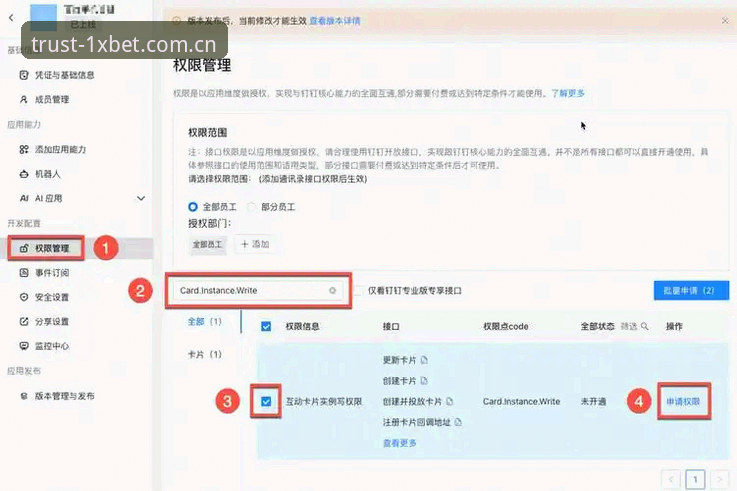
Task: Open the 注册卡片回调地址 doc icon
Action: [x=458, y=422]
